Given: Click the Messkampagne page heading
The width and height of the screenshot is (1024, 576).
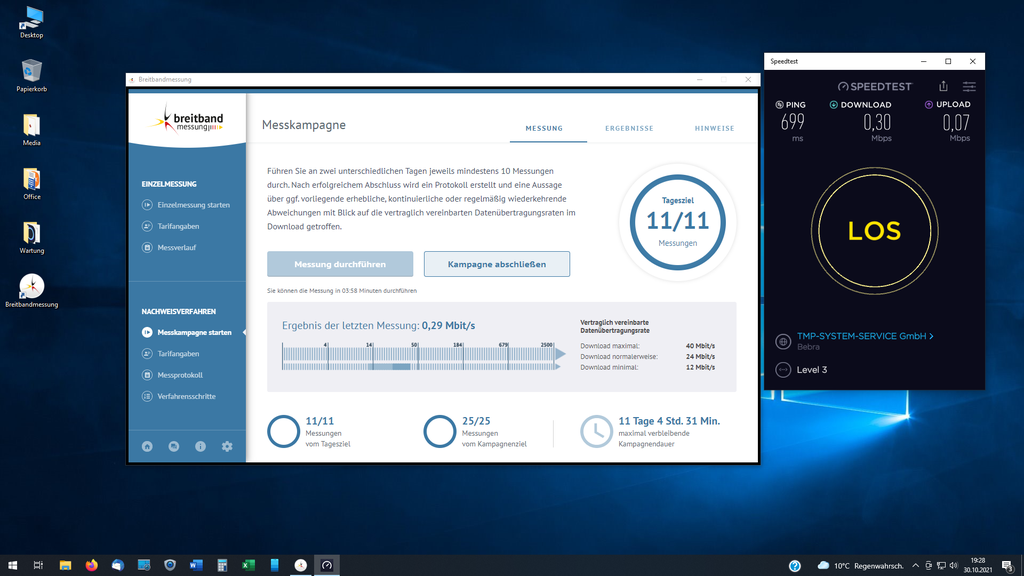Looking at the screenshot, I should [304, 125].
